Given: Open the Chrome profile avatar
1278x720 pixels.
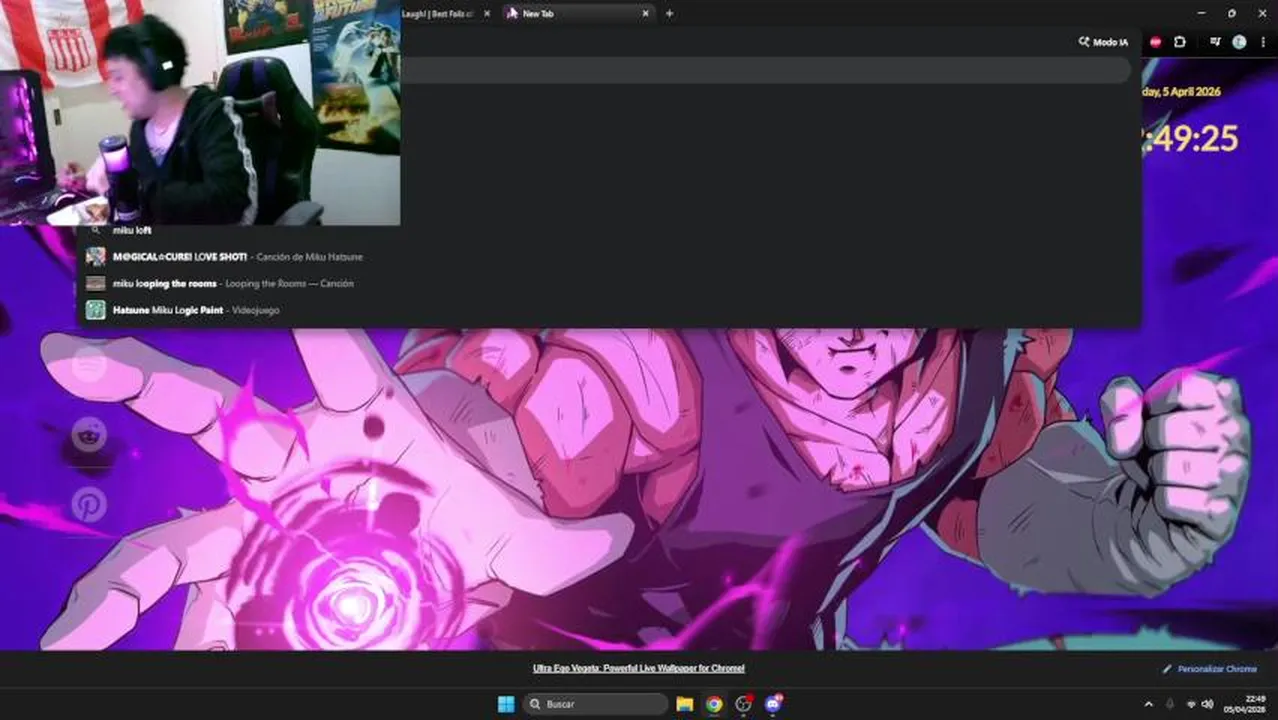Looking at the screenshot, I should coord(1239,42).
